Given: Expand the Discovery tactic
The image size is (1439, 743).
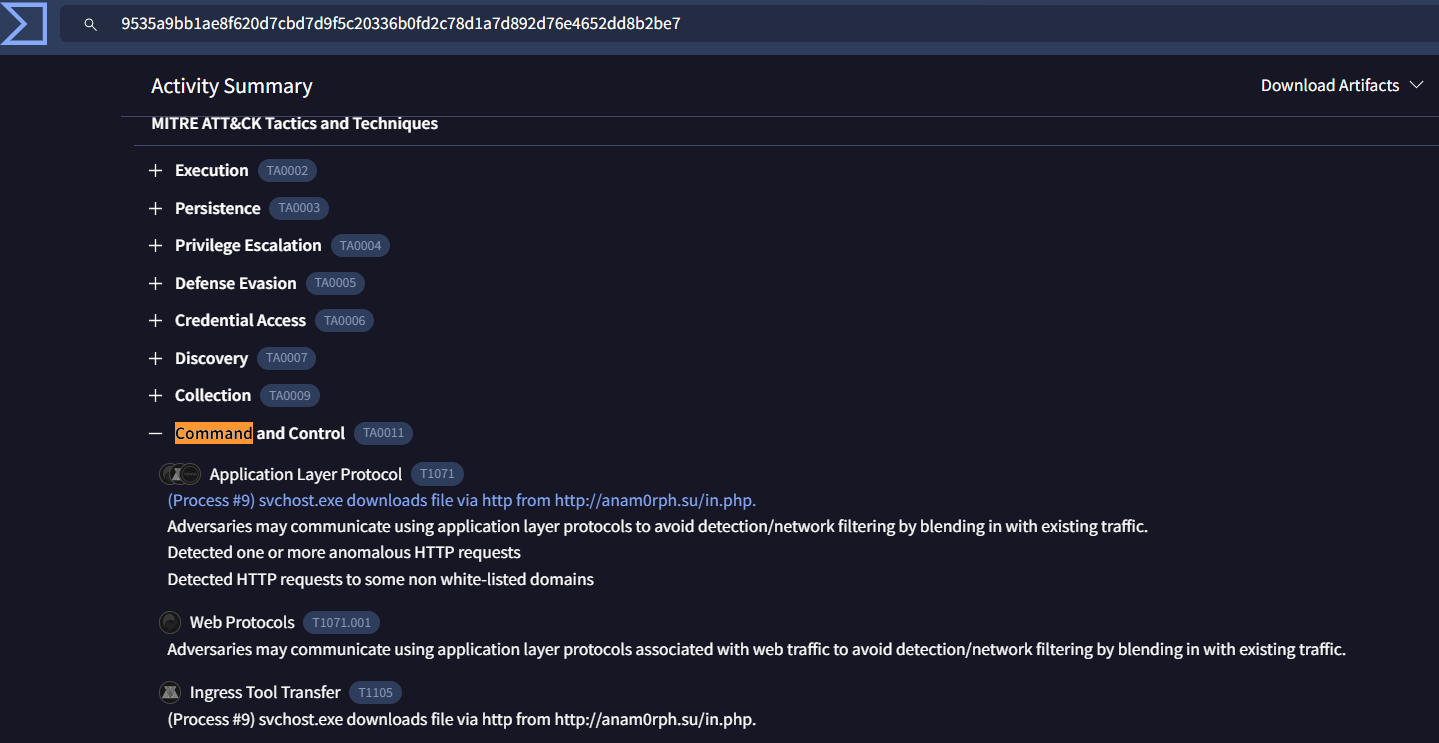Looking at the screenshot, I should (x=155, y=358).
